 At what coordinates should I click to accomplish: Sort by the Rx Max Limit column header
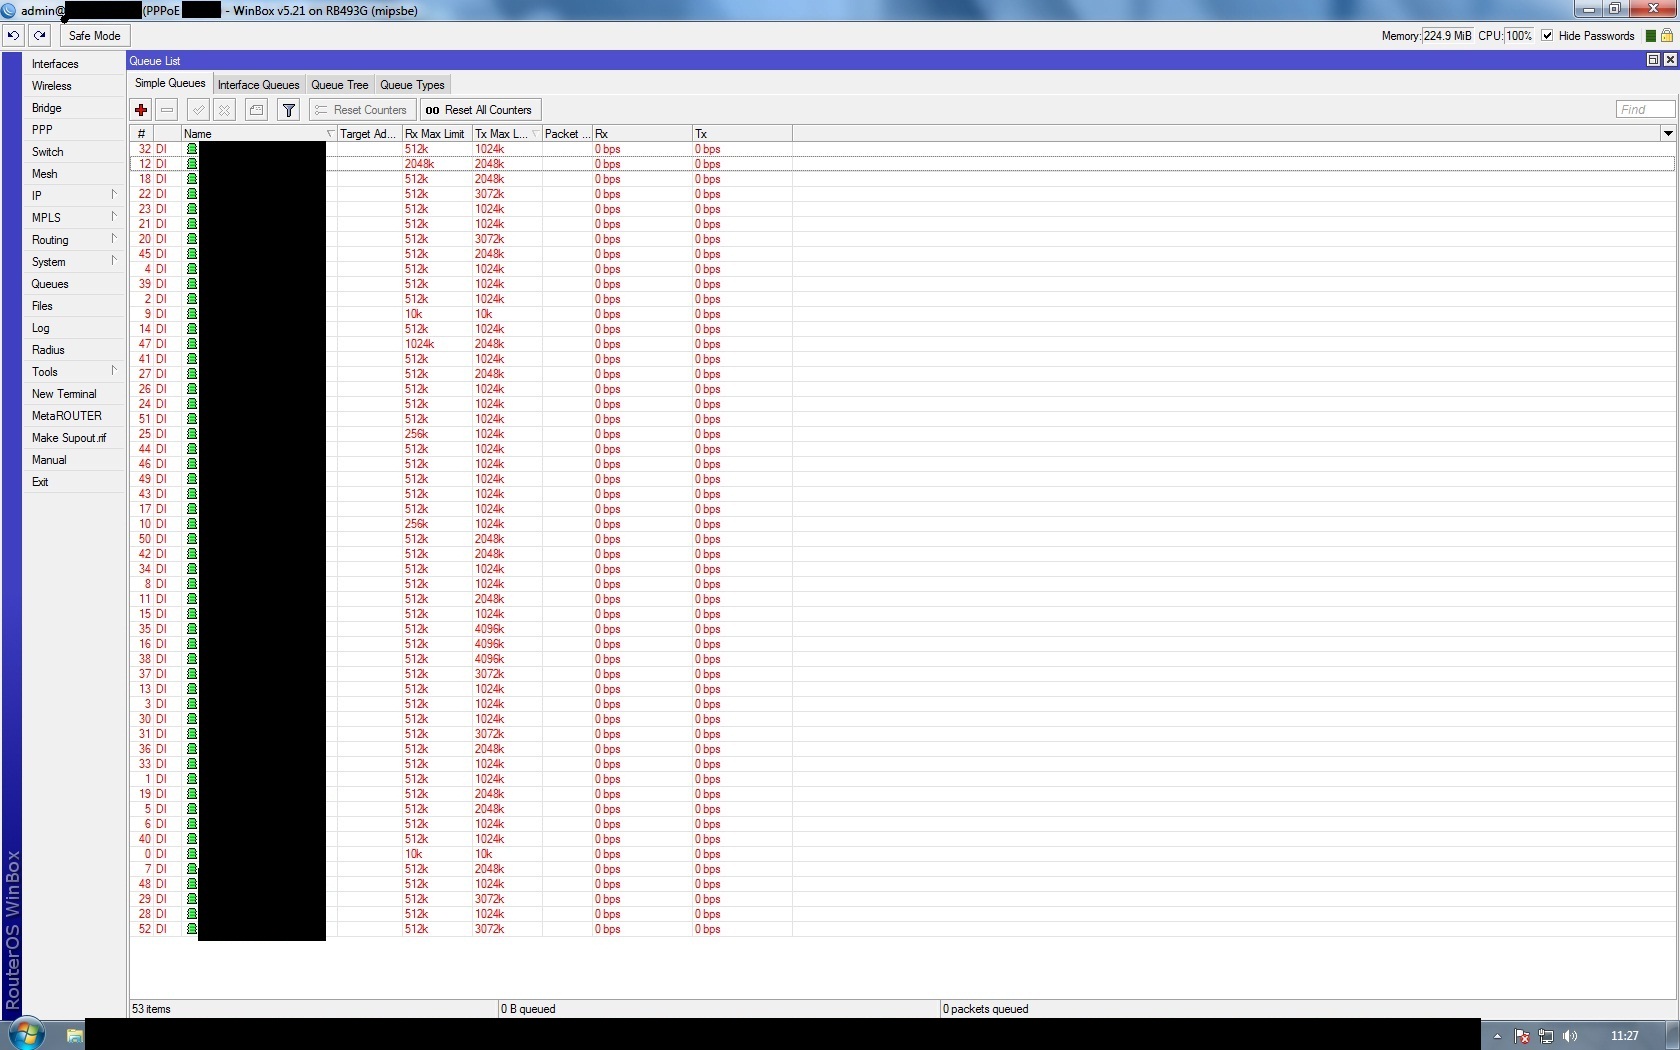point(436,134)
